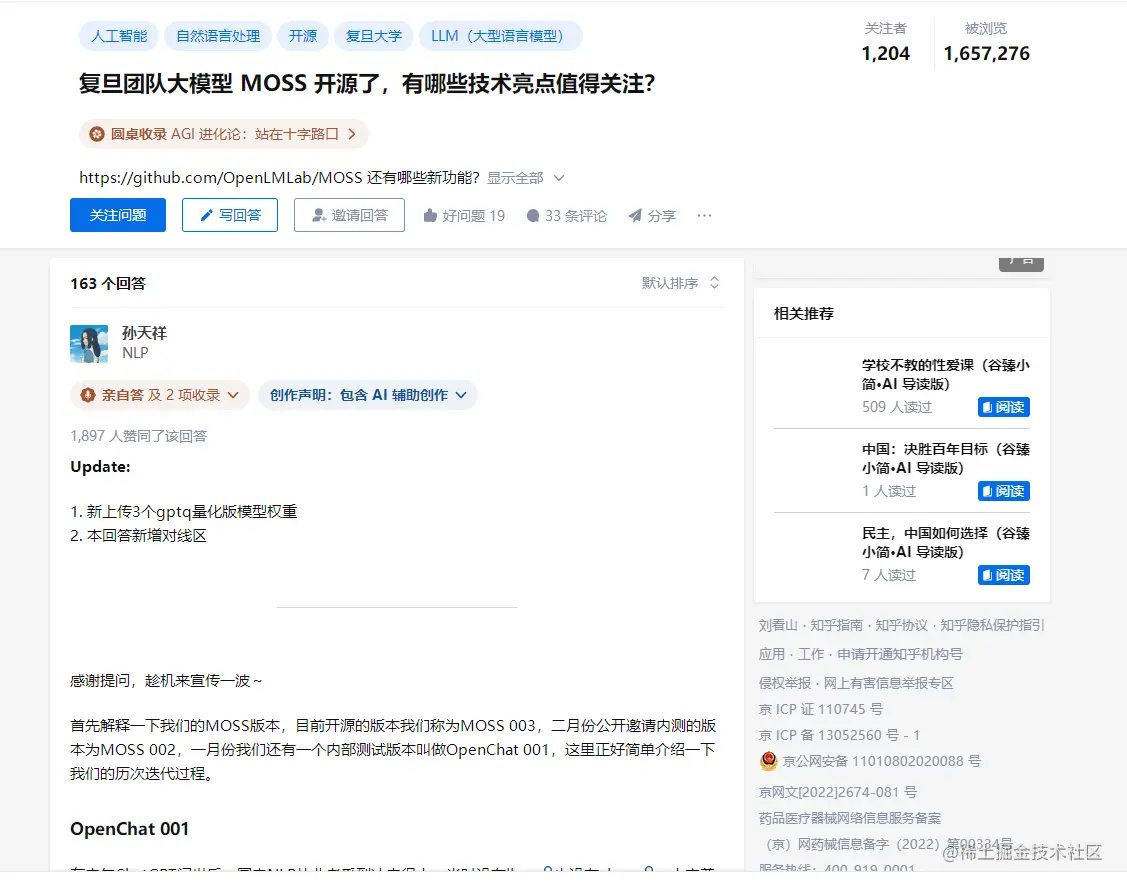Expand the 亲自答 及 2 项收录 badge

(160, 395)
